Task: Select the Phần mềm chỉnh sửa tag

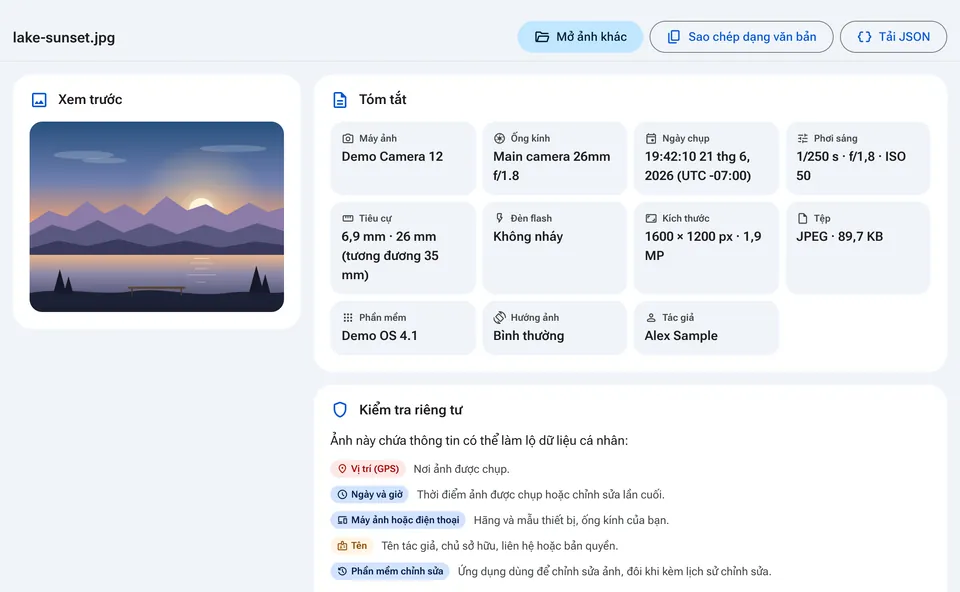Action: tap(390, 572)
